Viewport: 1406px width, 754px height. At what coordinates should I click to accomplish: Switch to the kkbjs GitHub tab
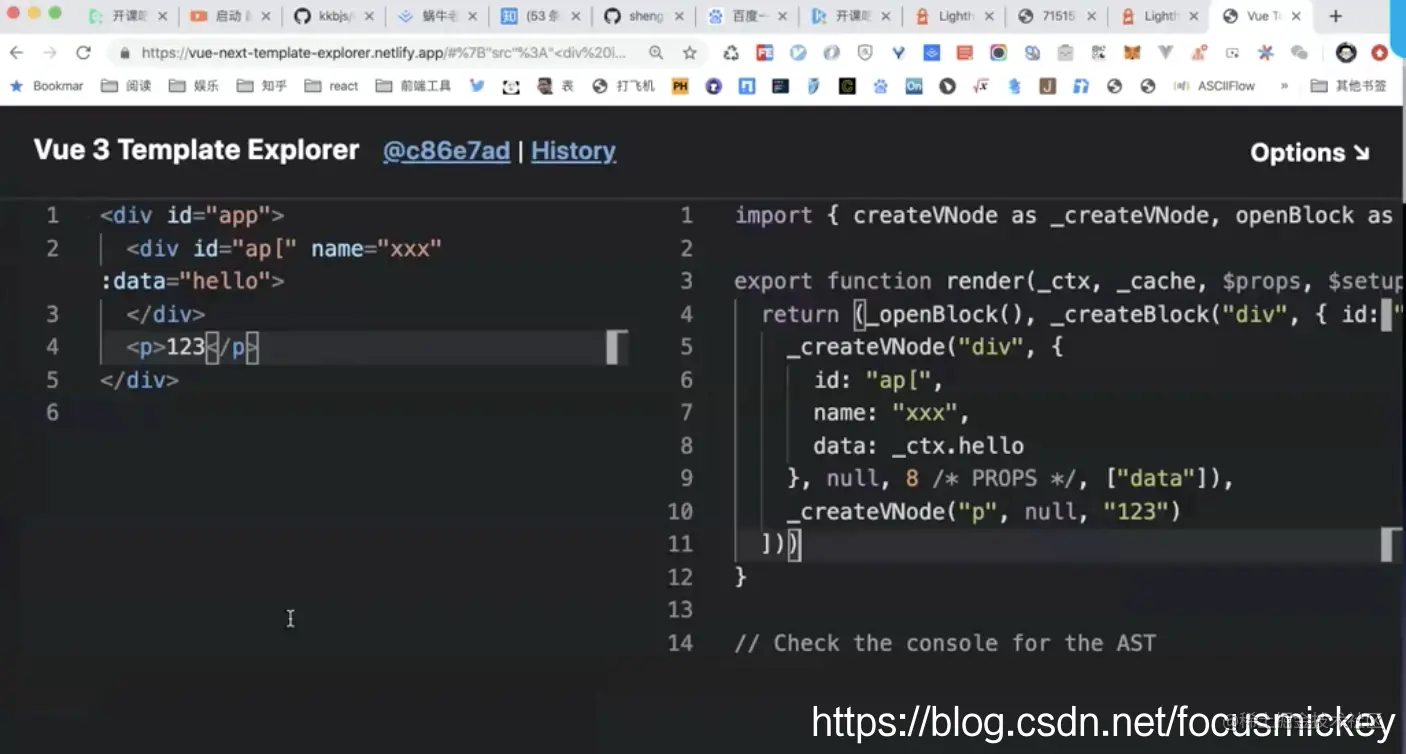(x=335, y=16)
